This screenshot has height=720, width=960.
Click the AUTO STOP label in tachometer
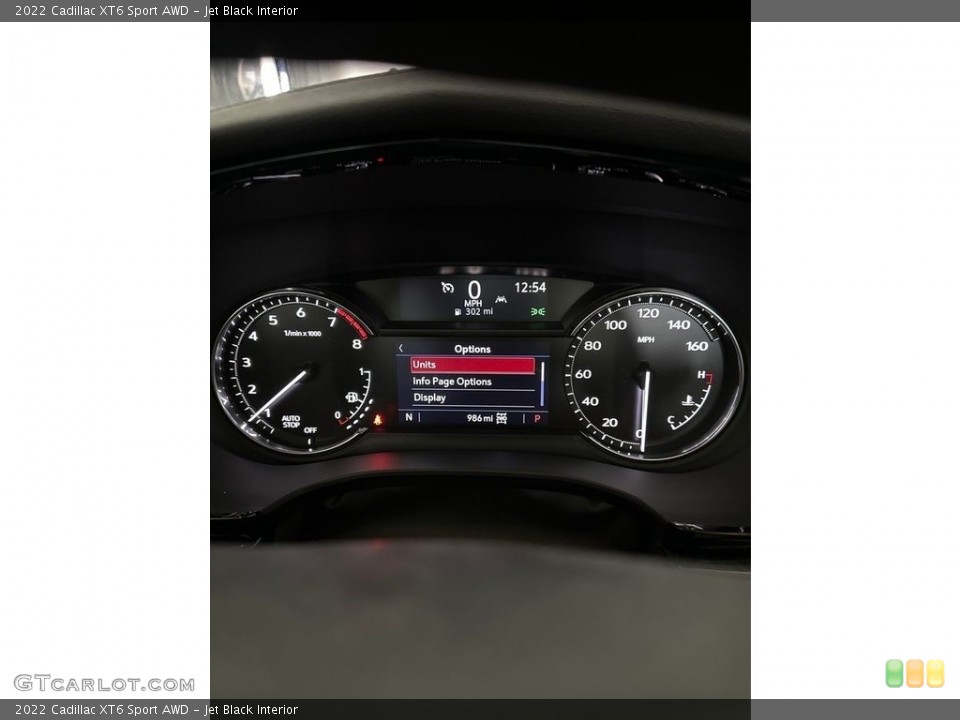click(x=291, y=421)
